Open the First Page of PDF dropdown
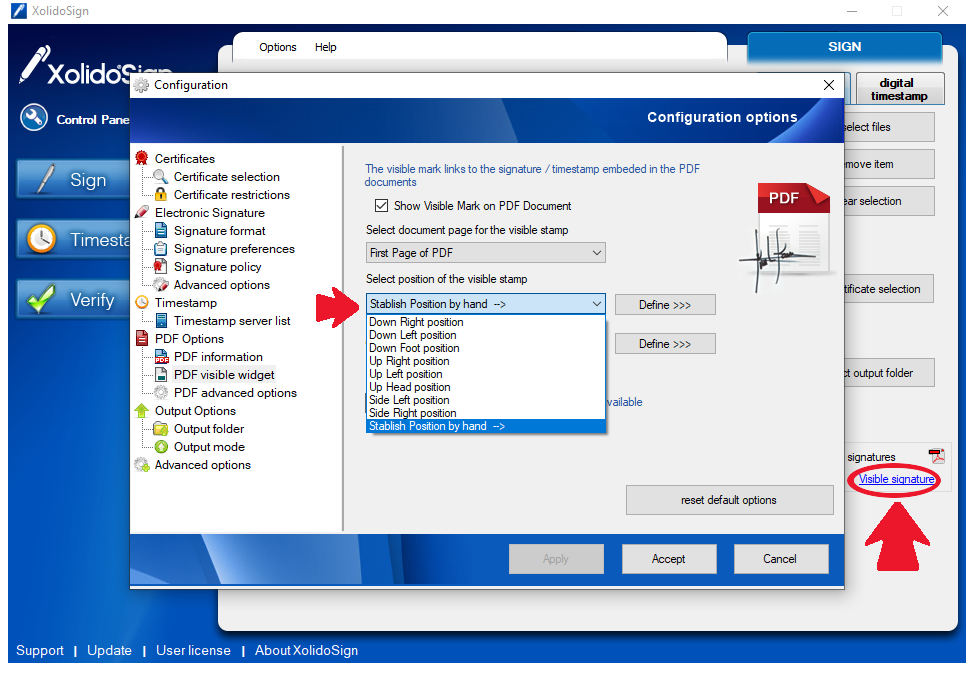The height and width of the screenshot is (678, 973). 486,252
